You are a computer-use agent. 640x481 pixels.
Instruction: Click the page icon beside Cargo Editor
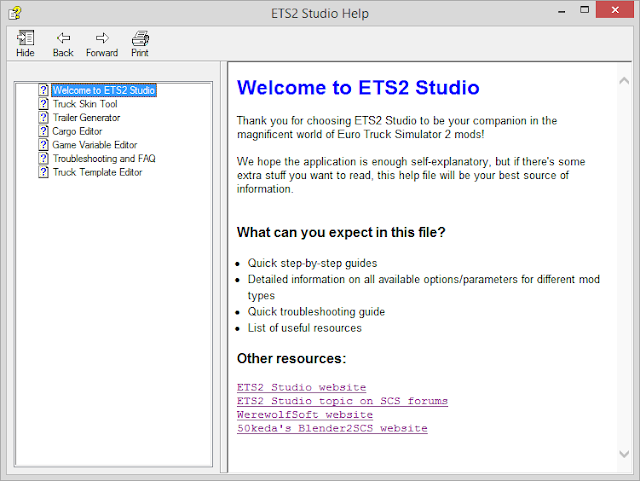43,131
